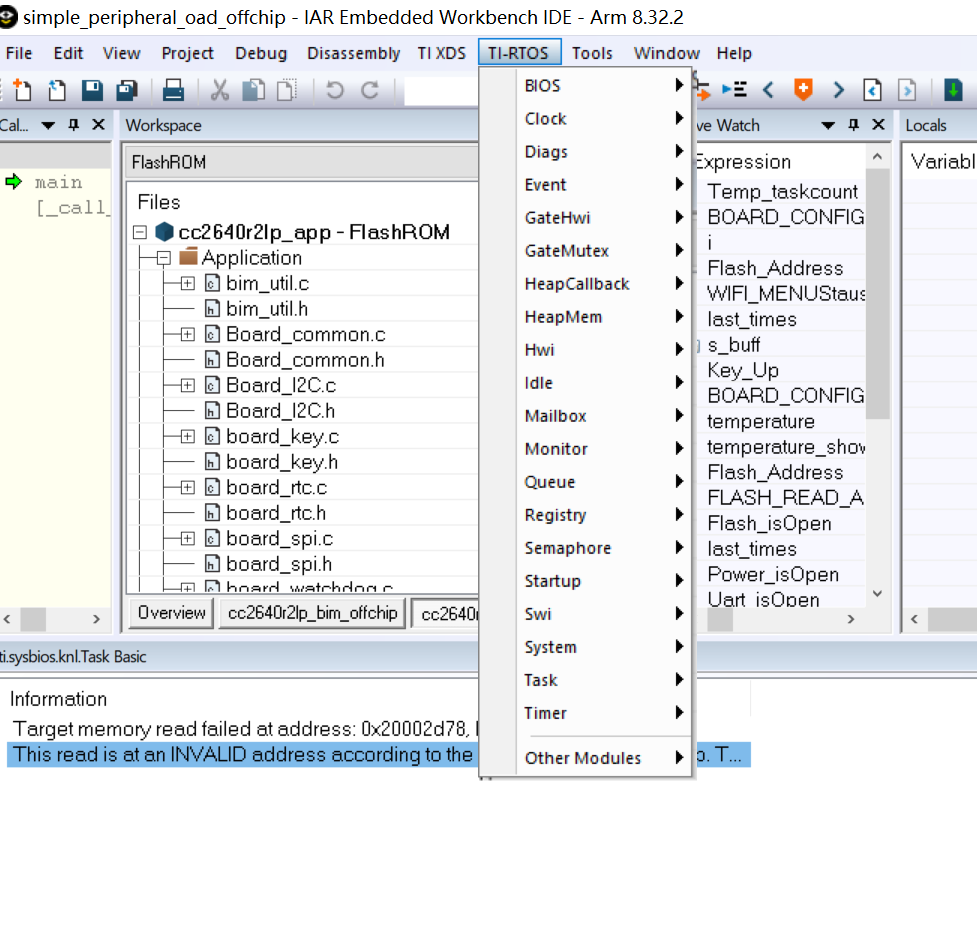
Task: Open the Debug menu
Action: coord(260,53)
